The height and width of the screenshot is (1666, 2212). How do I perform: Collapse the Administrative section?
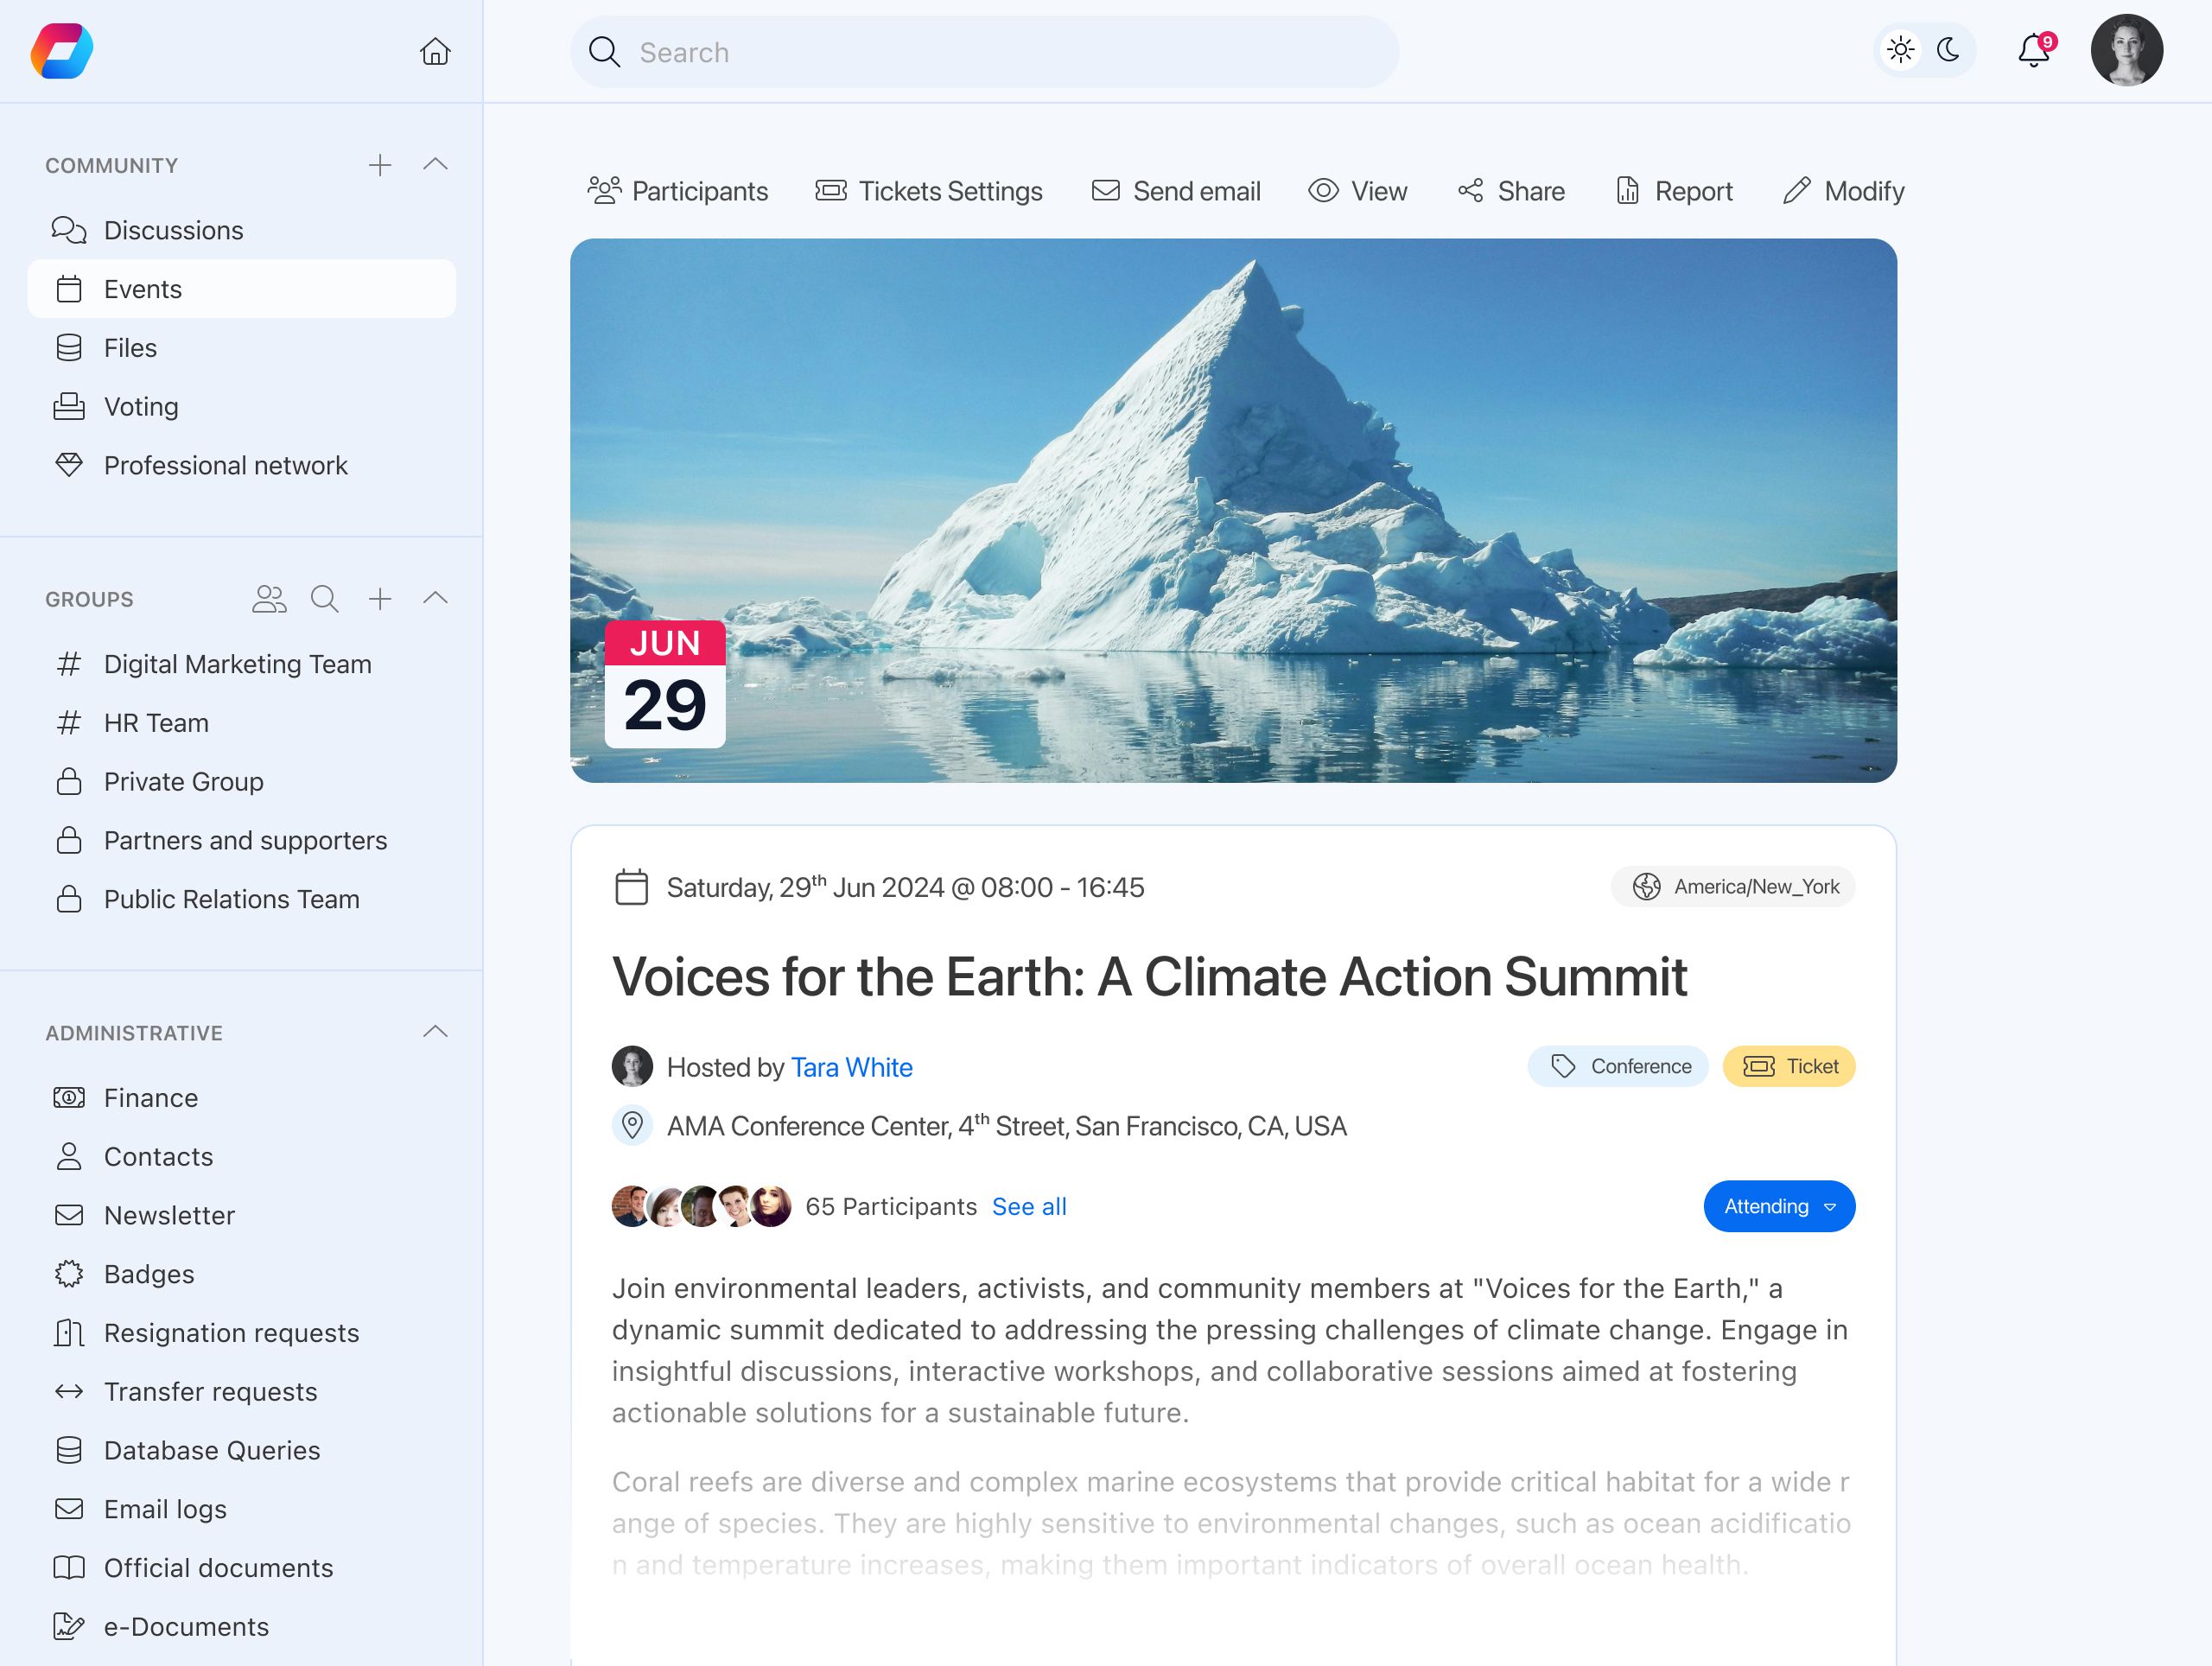pyautogui.click(x=435, y=1032)
